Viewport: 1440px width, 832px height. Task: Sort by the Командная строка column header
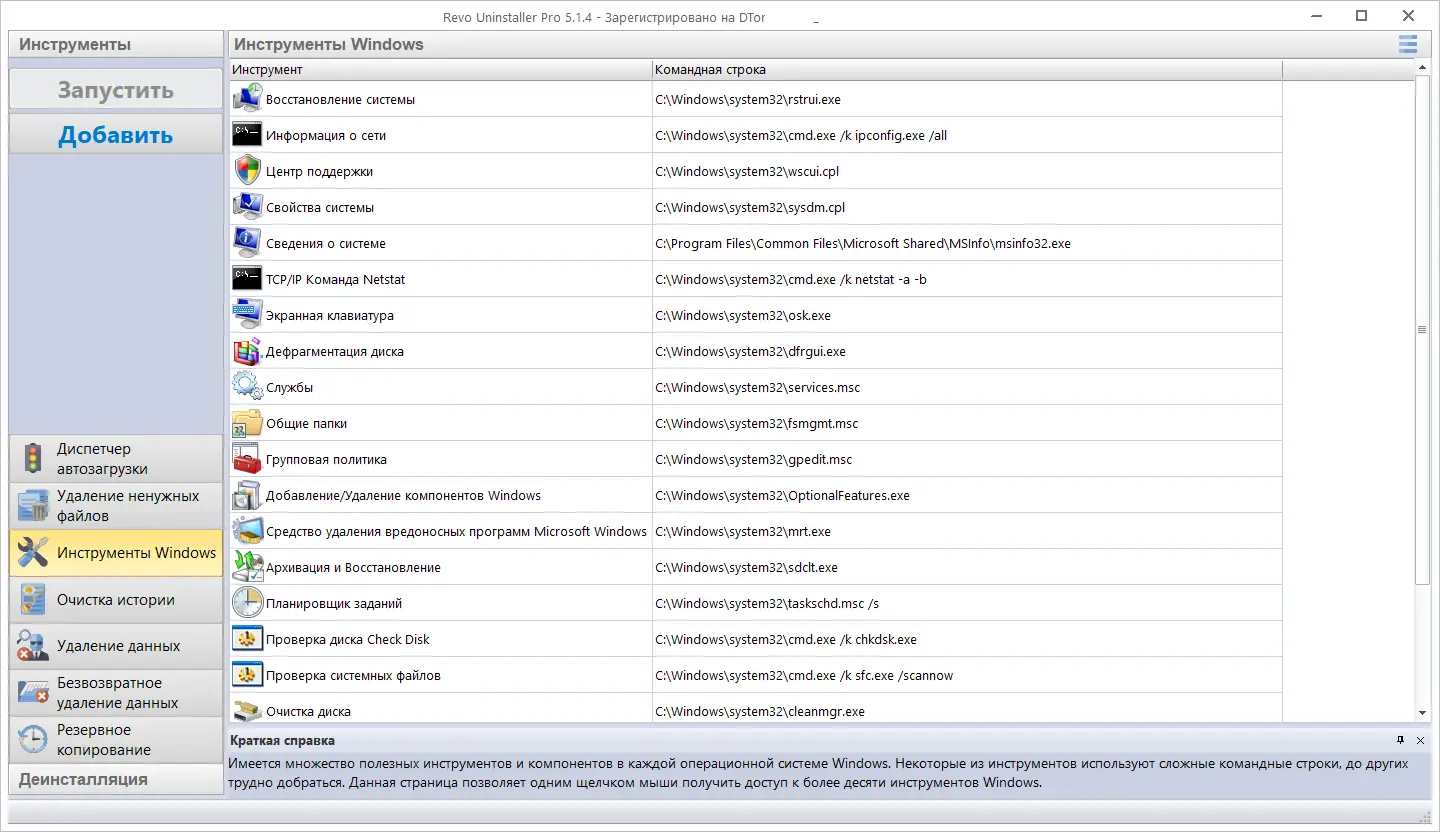click(967, 70)
